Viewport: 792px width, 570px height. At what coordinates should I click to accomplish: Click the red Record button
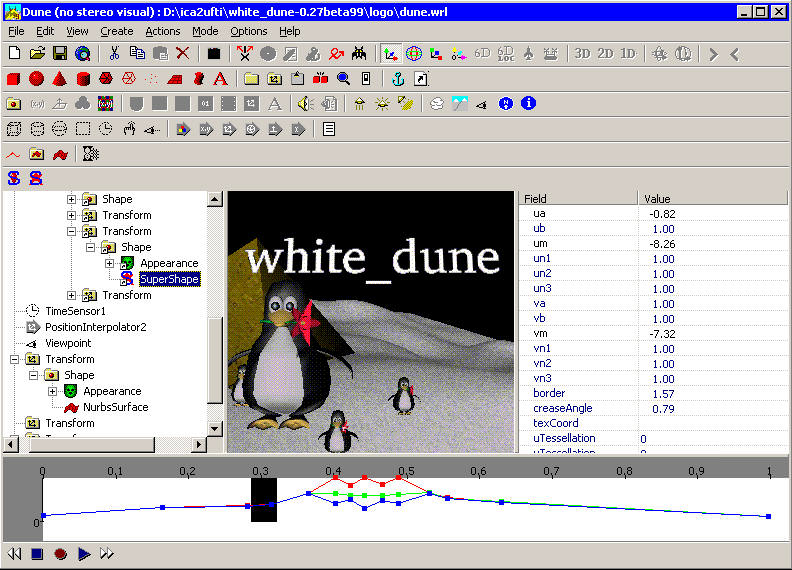(x=61, y=554)
